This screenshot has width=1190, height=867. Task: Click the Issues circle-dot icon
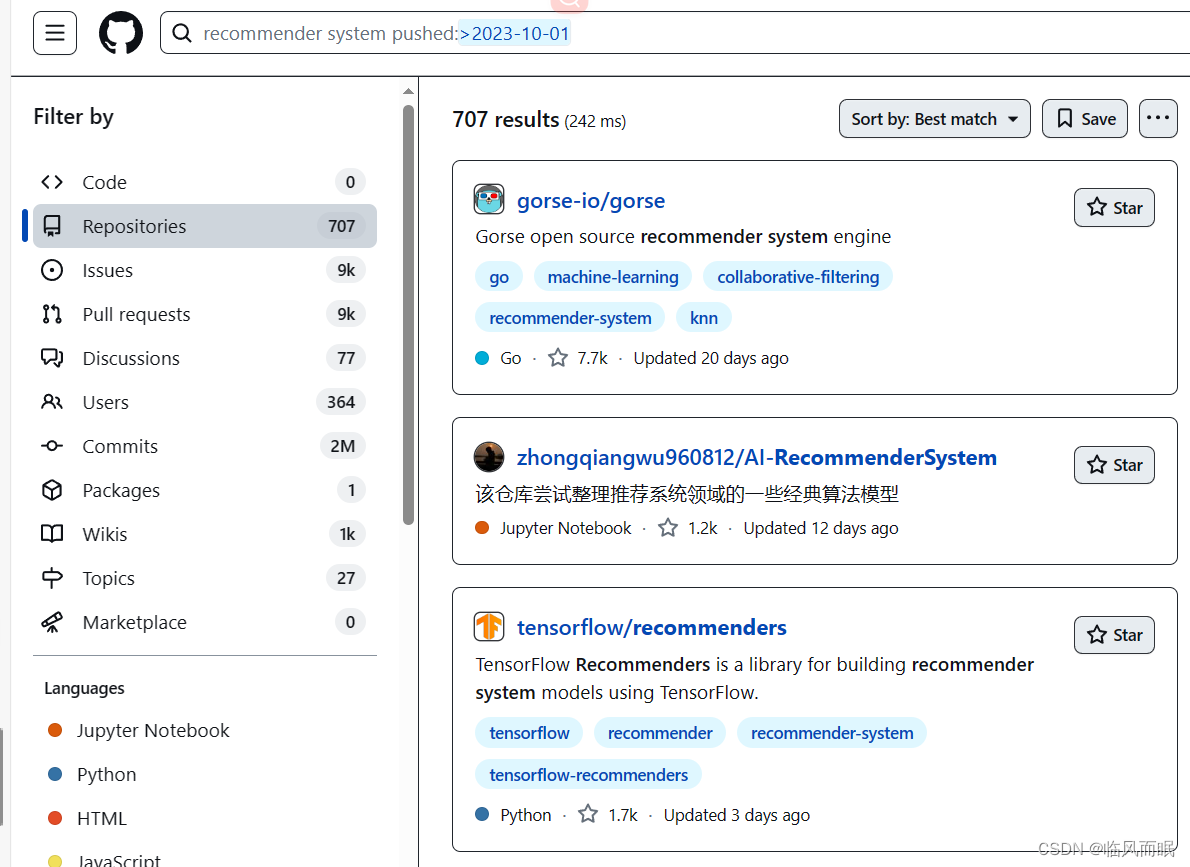point(52,270)
